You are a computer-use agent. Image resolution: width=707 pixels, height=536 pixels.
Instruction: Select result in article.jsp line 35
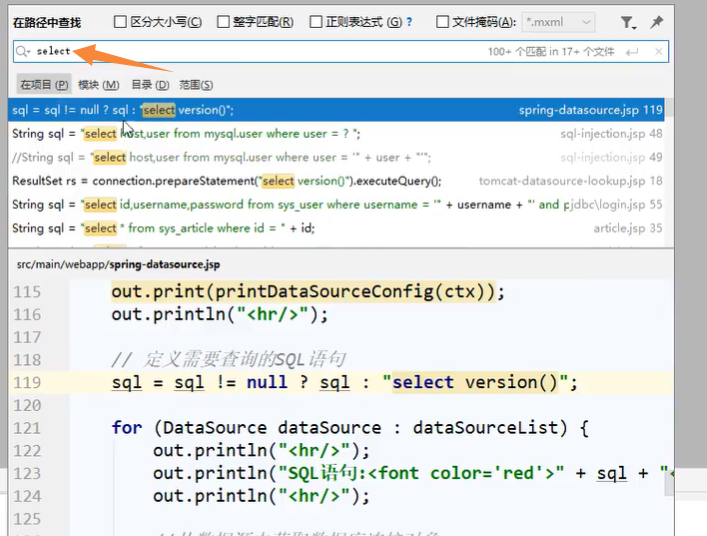336,228
